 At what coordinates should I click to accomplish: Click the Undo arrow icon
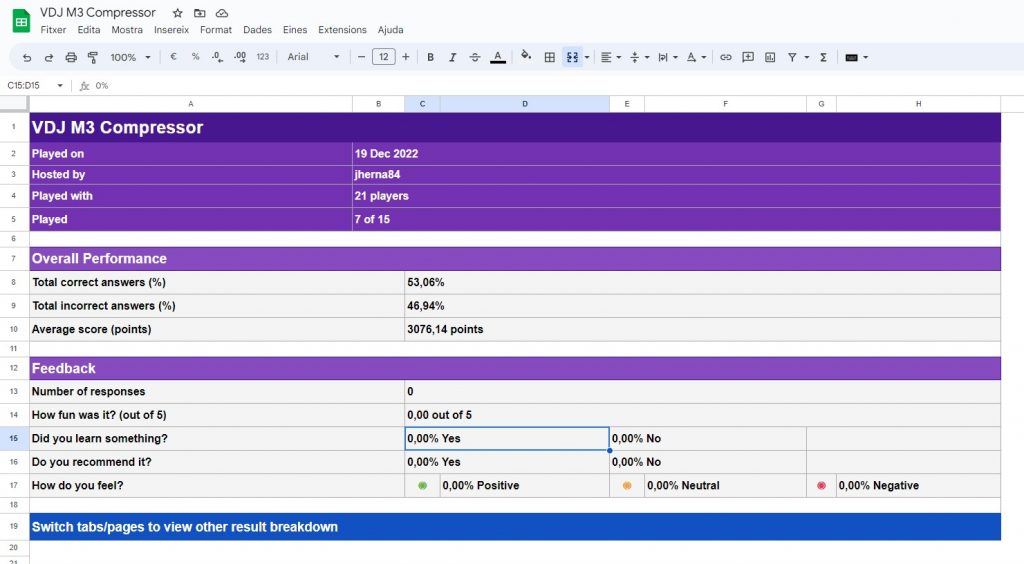(x=27, y=57)
